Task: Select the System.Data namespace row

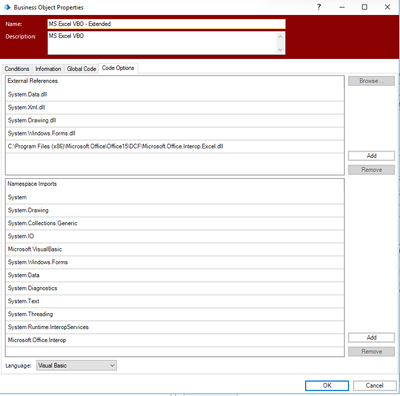Action: coord(175,275)
